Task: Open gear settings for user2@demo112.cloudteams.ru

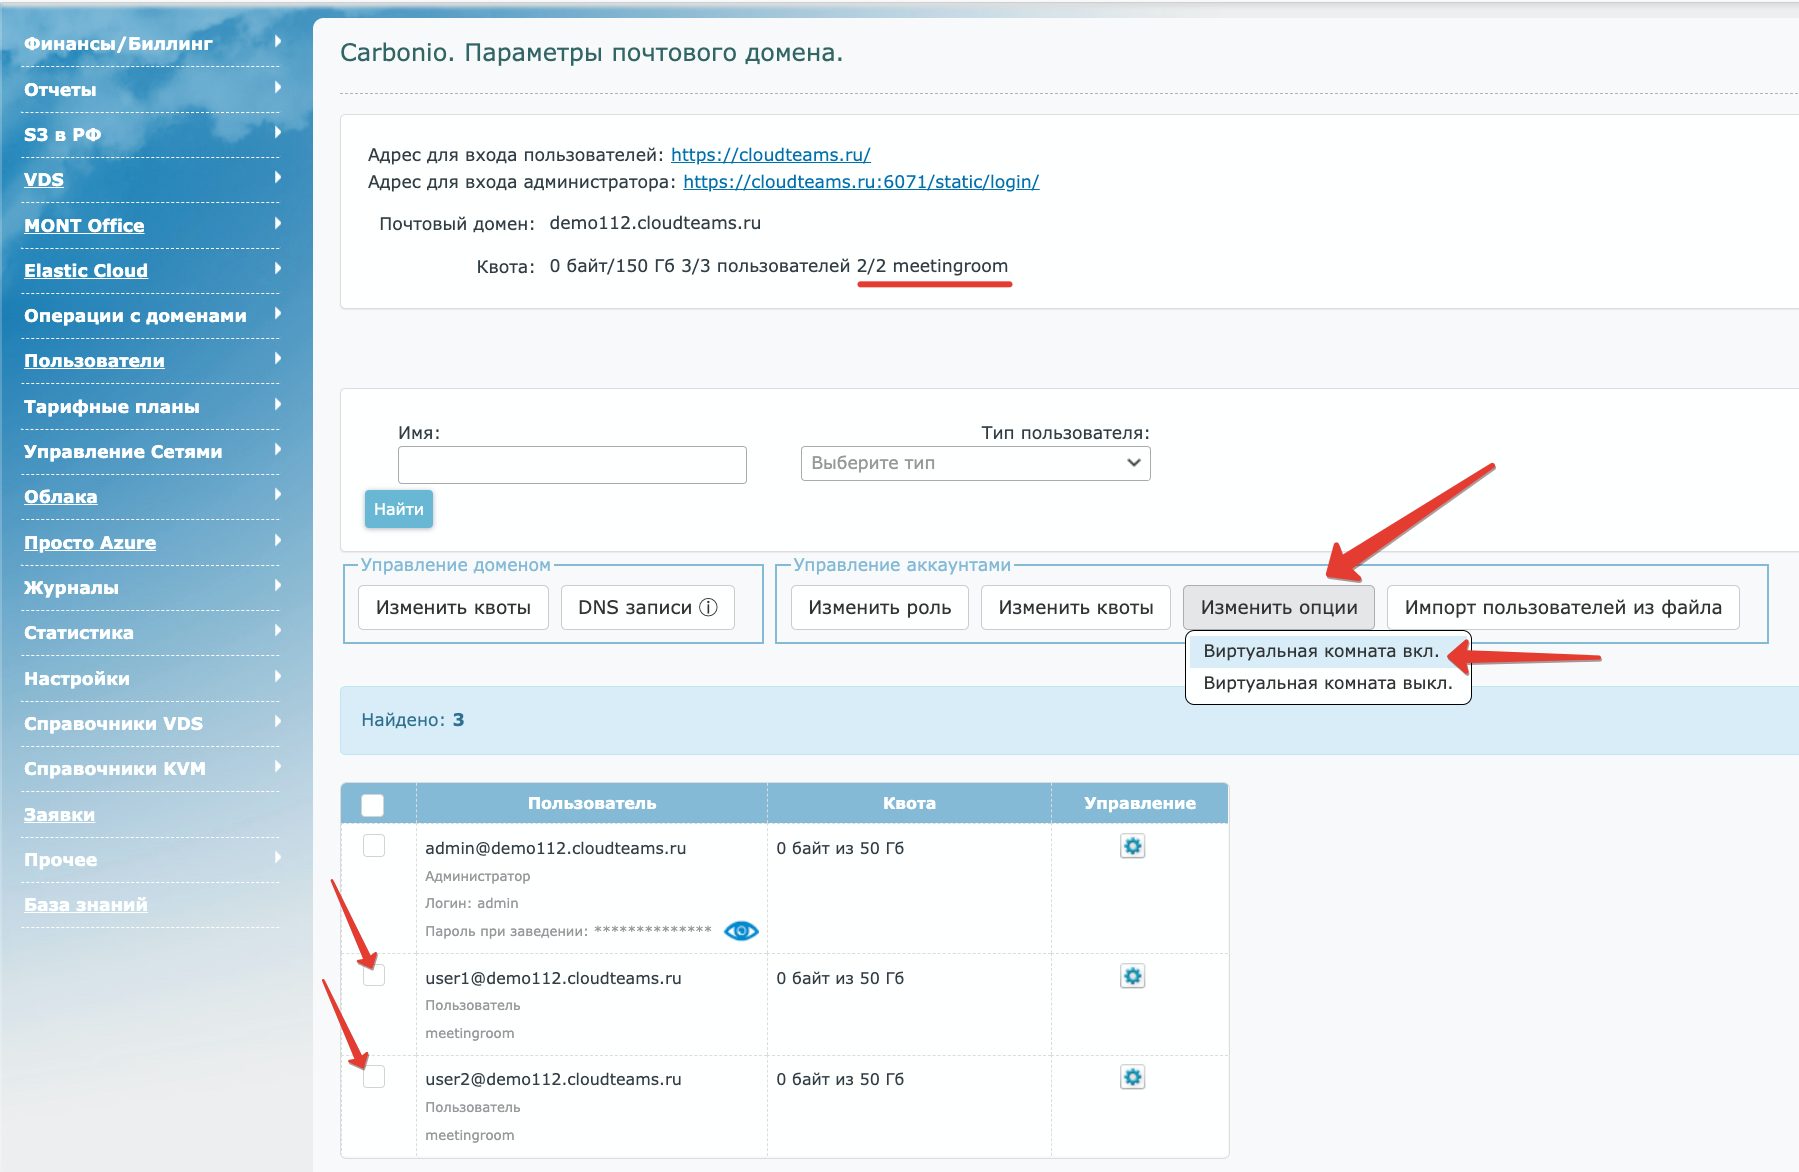Action: tap(1132, 1078)
